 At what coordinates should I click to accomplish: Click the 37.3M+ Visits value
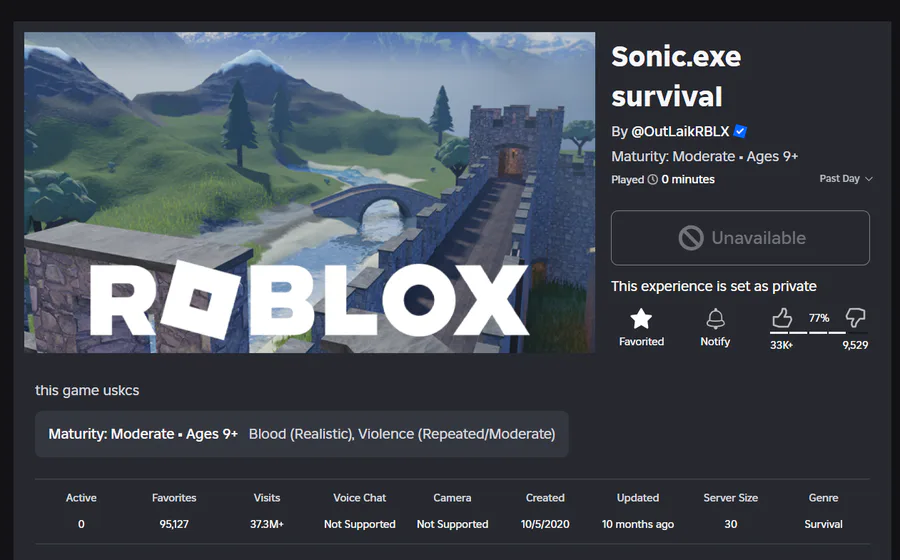(x=267, y=524)
